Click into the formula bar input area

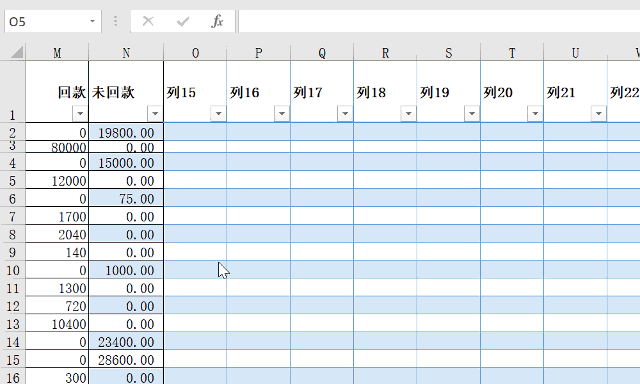tap(439, 21)
